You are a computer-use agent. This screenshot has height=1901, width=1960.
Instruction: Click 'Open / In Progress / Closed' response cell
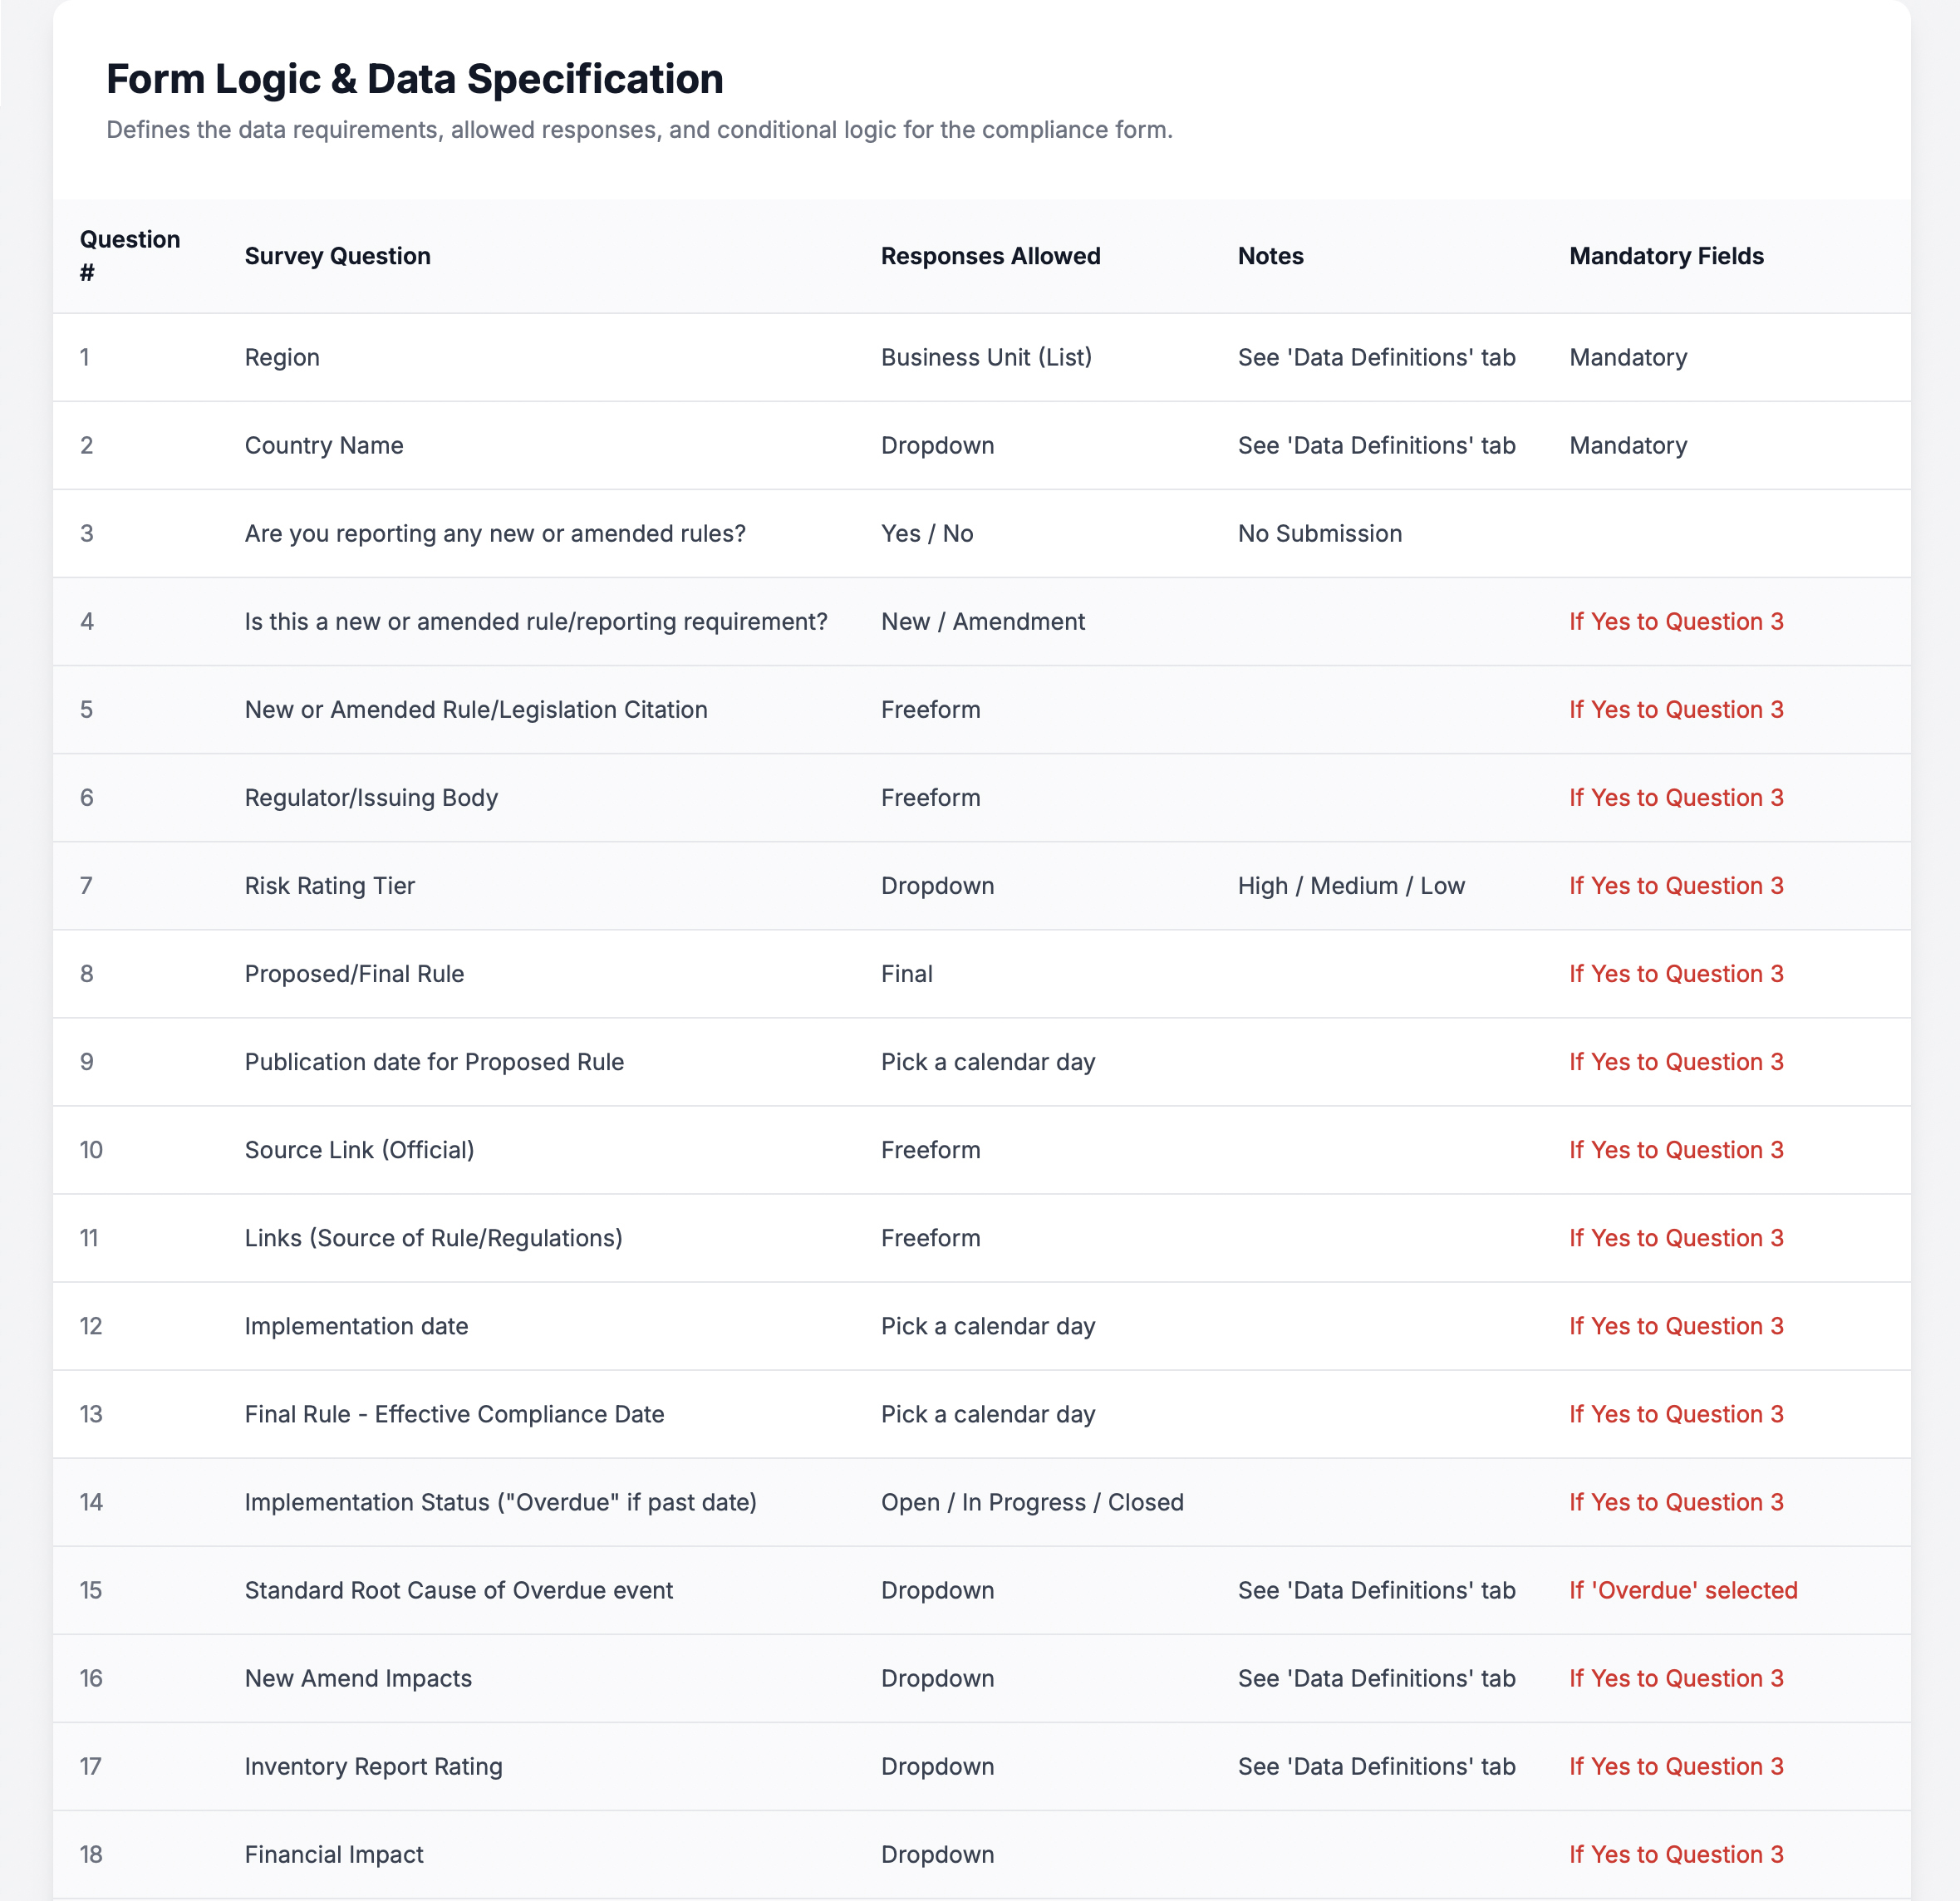pos(1032,1501)
